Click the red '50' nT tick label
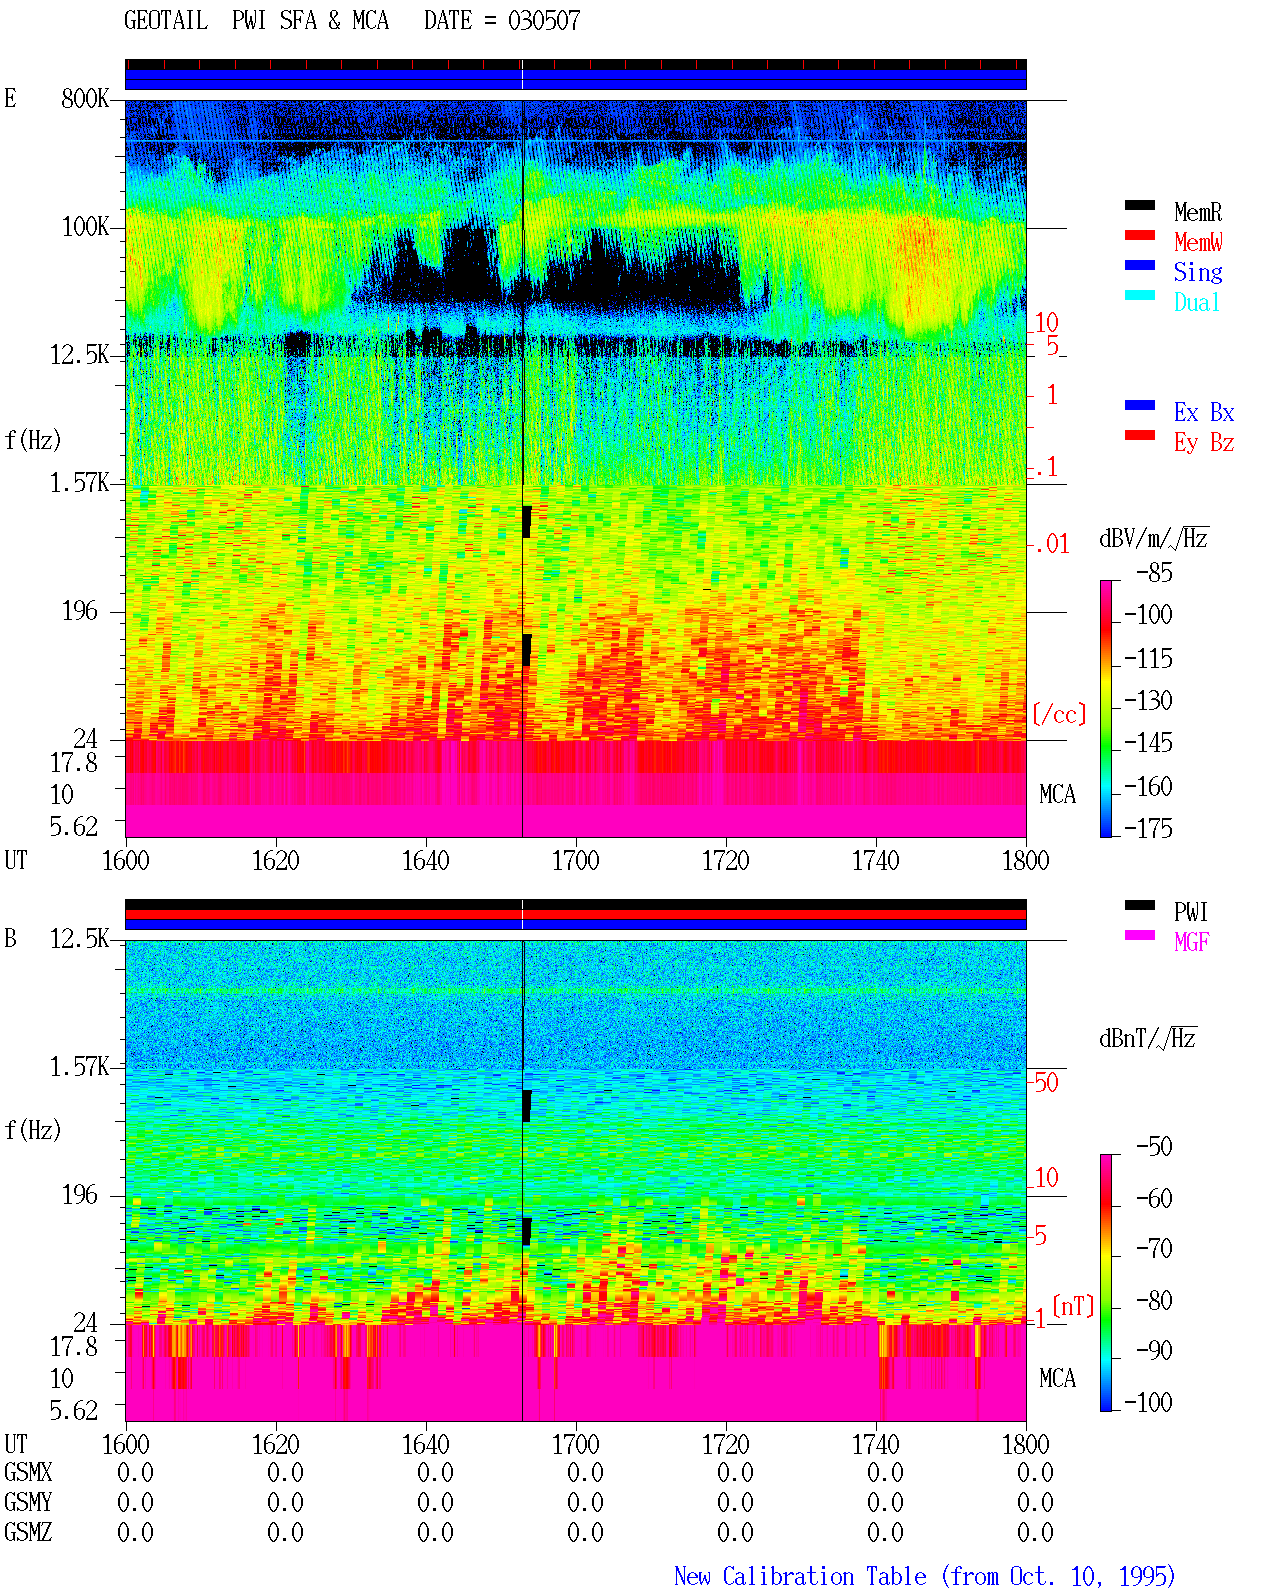This screenshot has width=1280, height=1593. tap(1046, 1082)
